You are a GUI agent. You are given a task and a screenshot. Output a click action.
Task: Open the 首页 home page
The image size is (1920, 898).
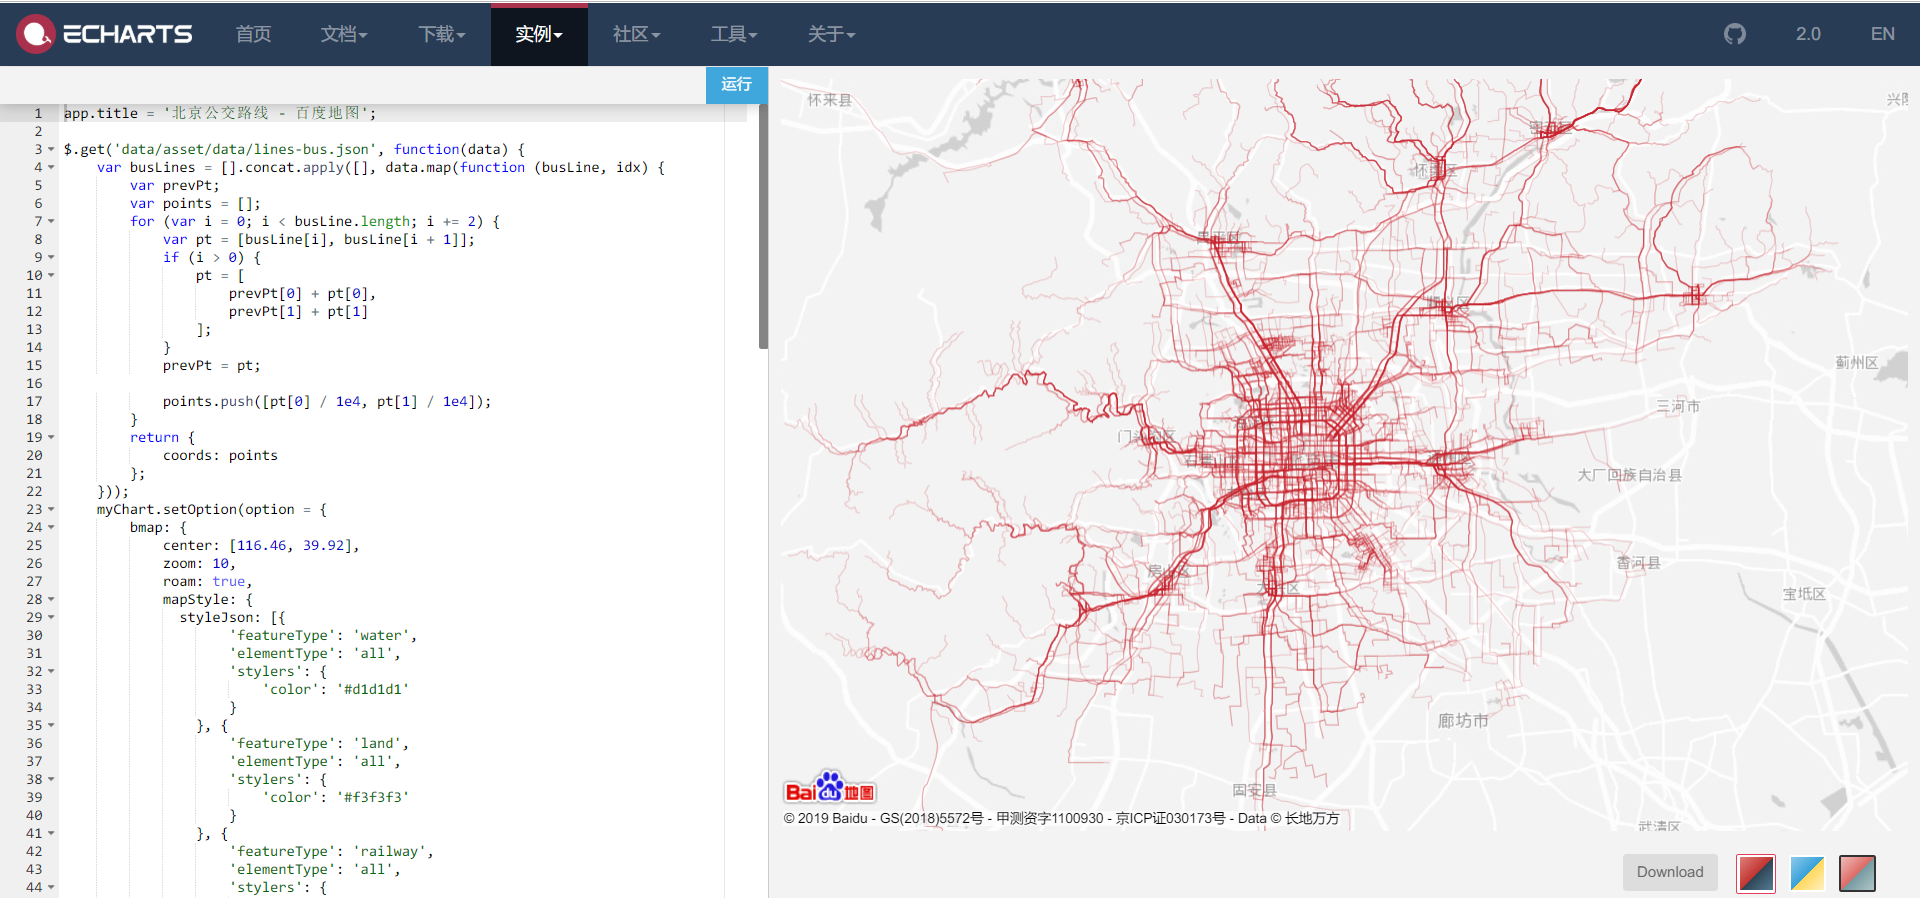(253, 34)
